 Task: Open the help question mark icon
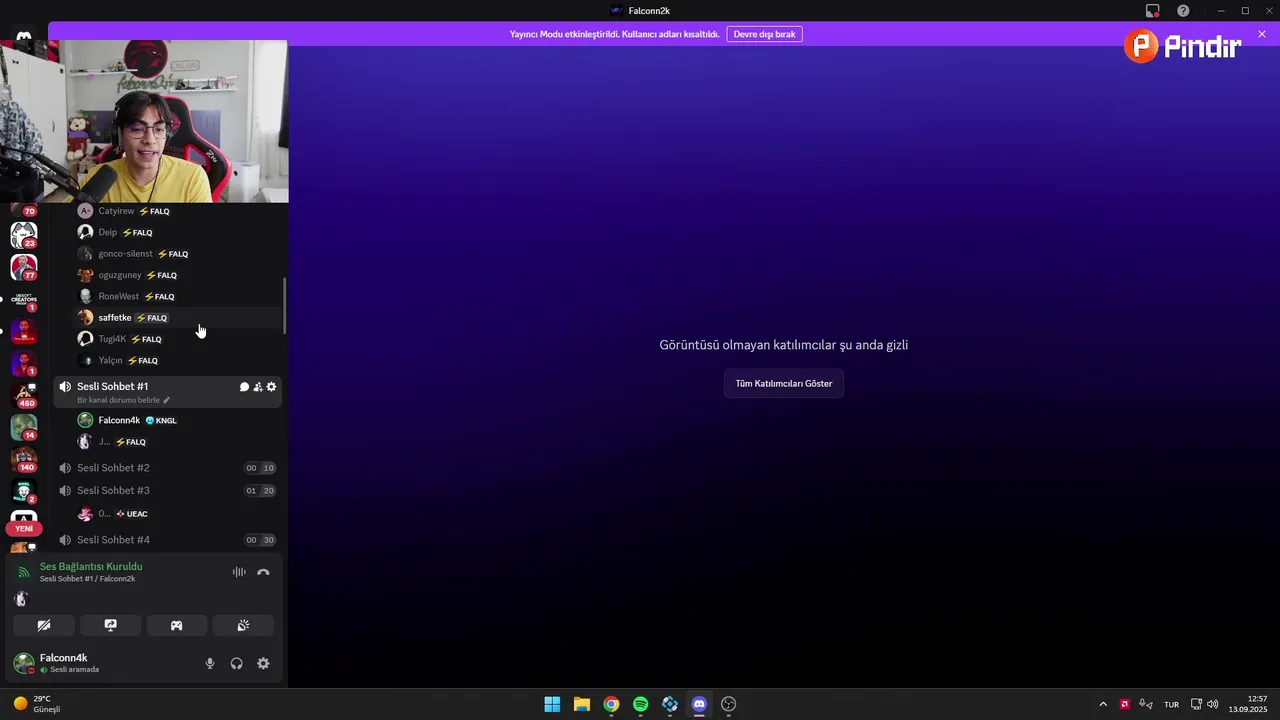[1183, 11]
